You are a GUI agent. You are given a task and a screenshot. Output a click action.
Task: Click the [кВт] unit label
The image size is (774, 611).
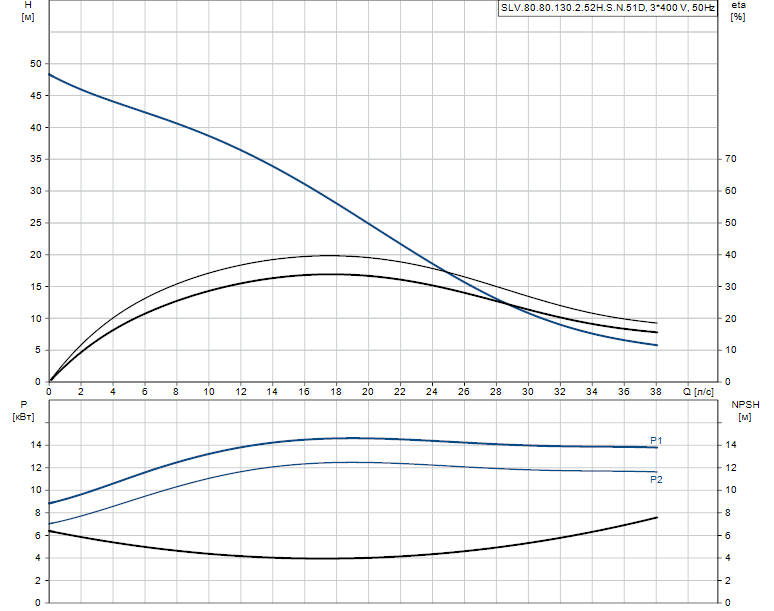coord(23,417)
